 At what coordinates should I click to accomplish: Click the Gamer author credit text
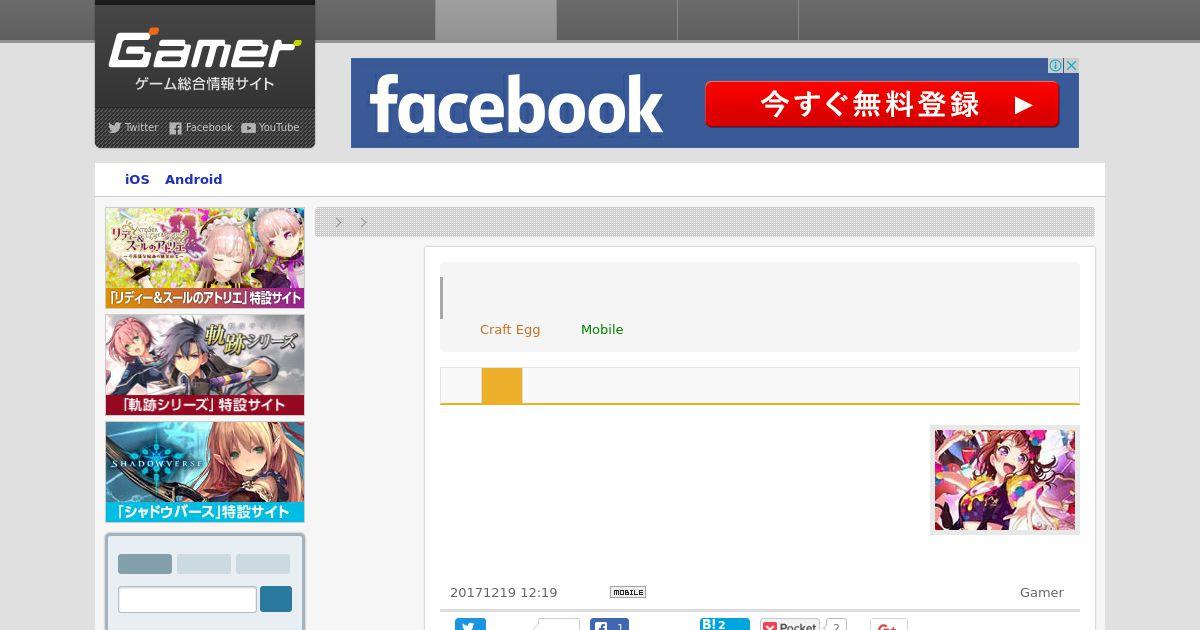point(1042,593)
